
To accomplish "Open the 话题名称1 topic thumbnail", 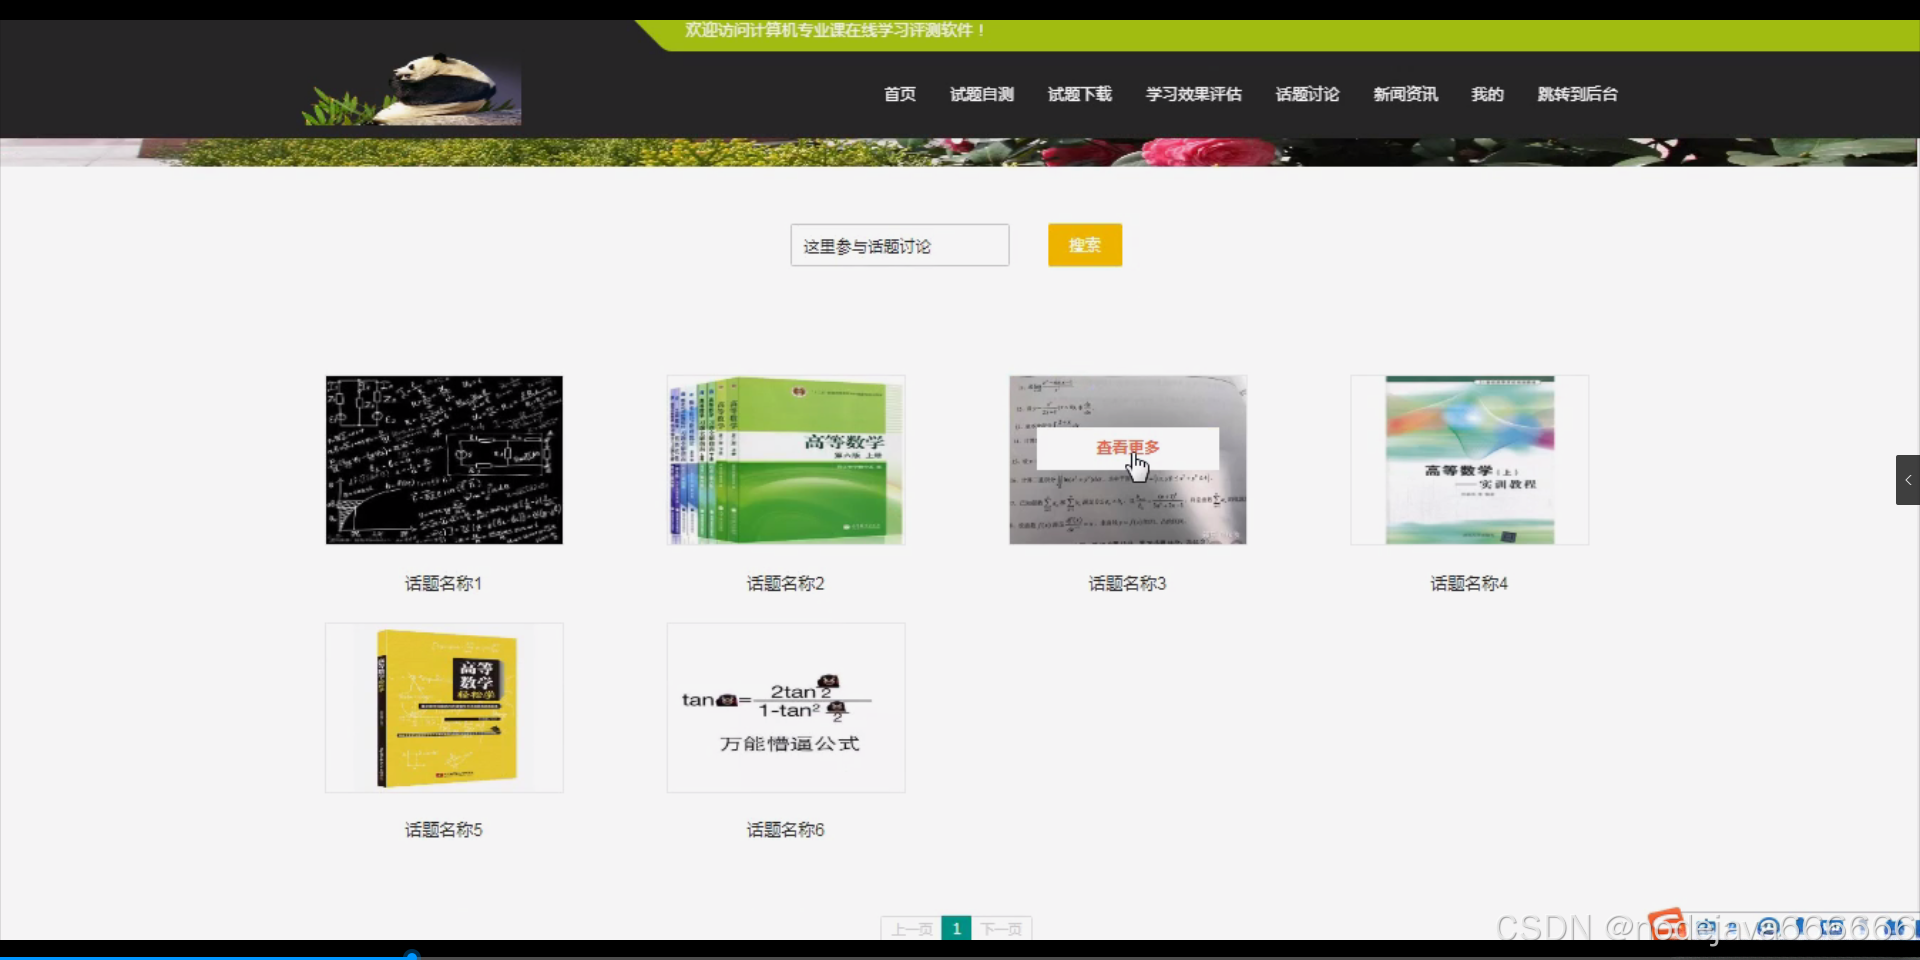I will (x=443, y=459).
